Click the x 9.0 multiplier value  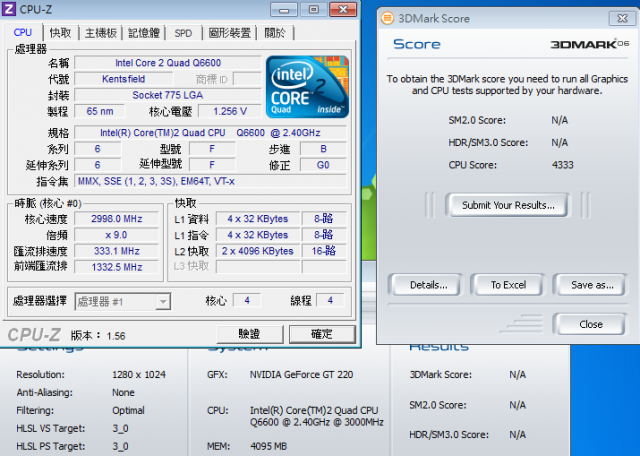[117, 235]
